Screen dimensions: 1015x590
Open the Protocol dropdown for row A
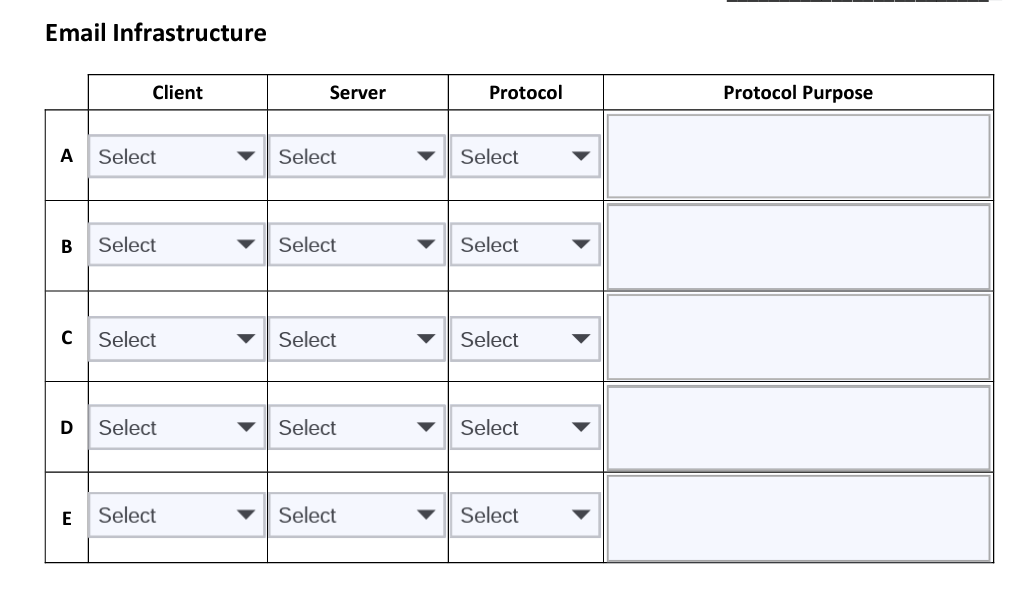pos(525,156)
